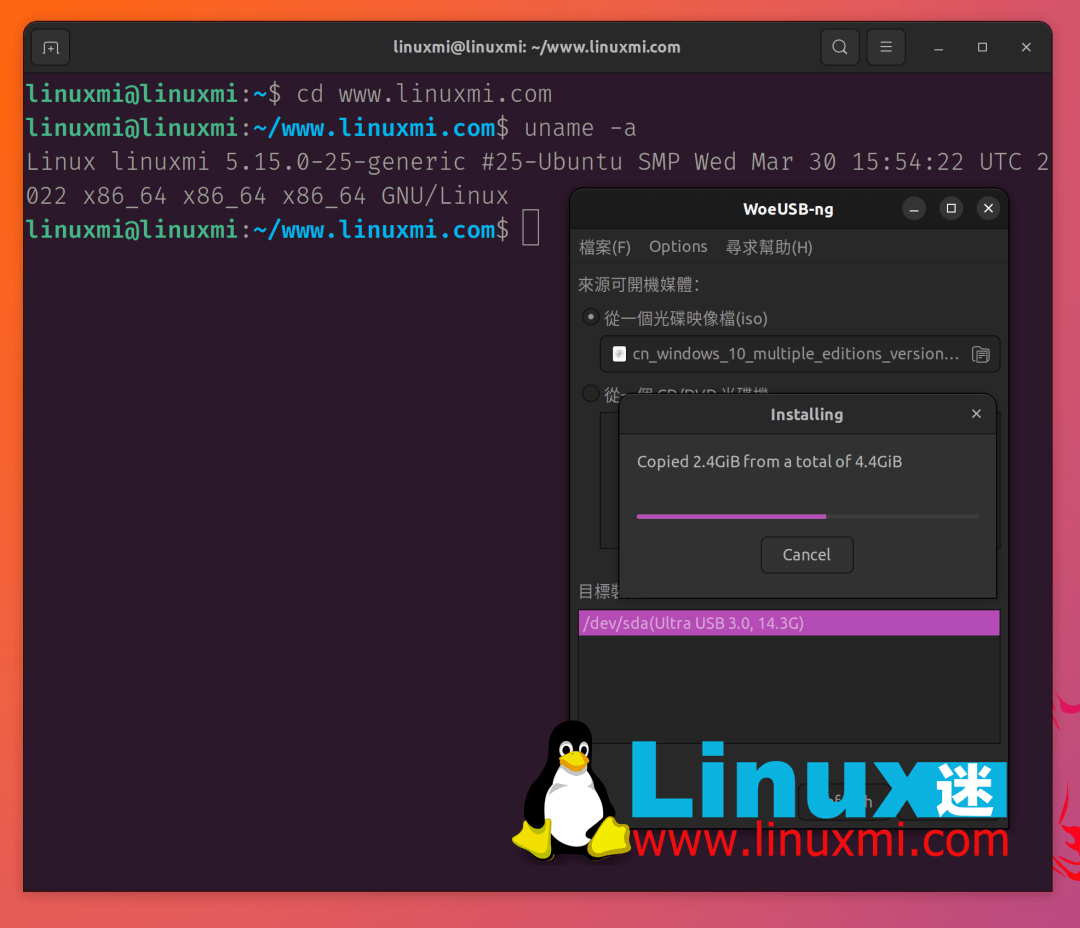
Task: Cancel the installation progress
Action: coord(807,555)
